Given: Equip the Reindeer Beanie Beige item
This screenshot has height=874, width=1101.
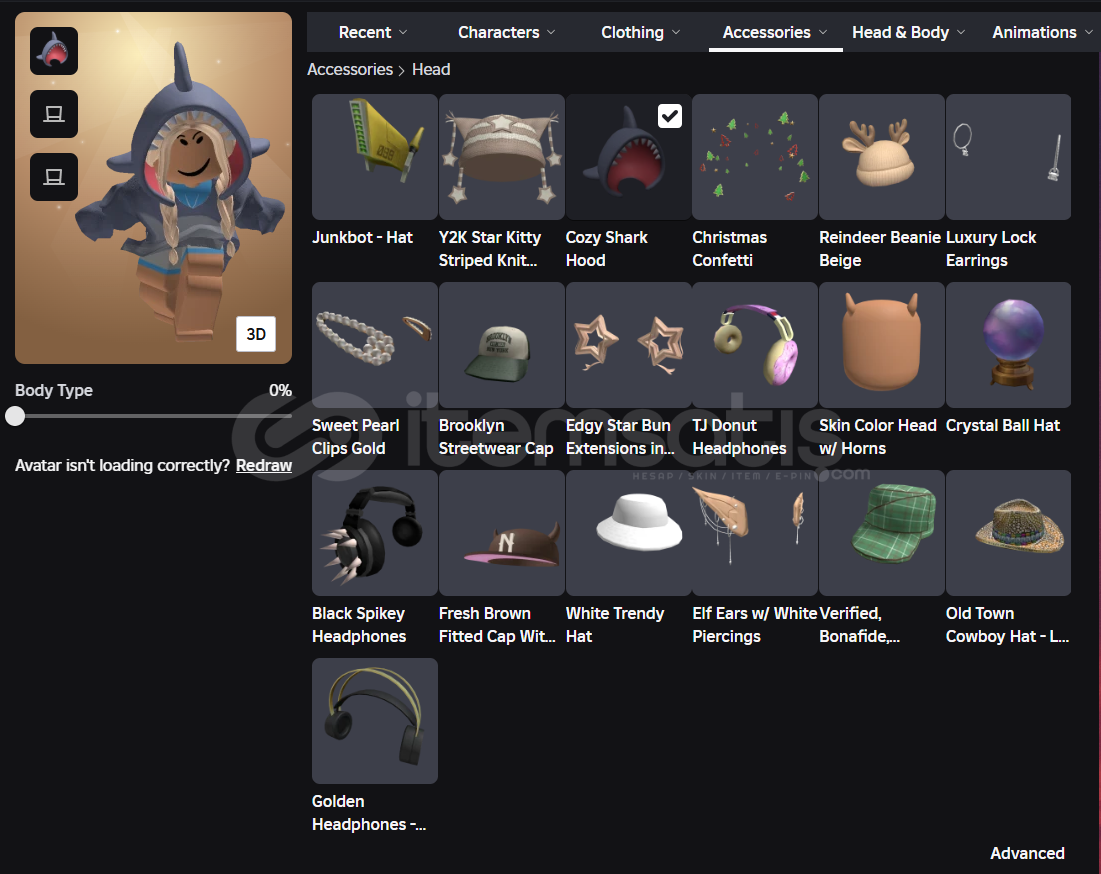Looking at the screenshot, I should coord(881,157).
